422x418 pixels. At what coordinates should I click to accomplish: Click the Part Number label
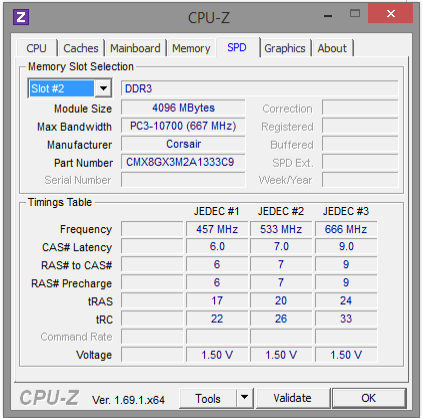[x=83, y=163]
